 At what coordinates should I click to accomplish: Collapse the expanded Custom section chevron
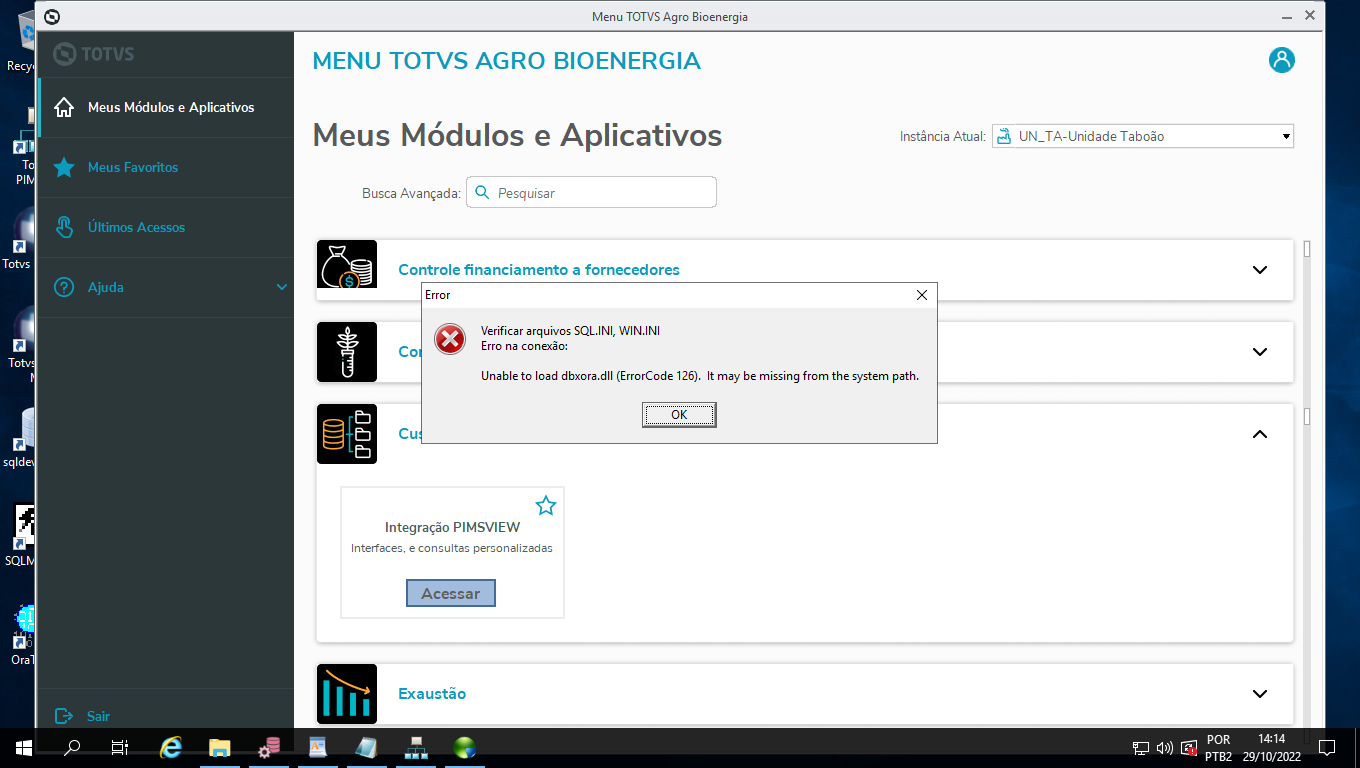click(x=1260, y=434)
